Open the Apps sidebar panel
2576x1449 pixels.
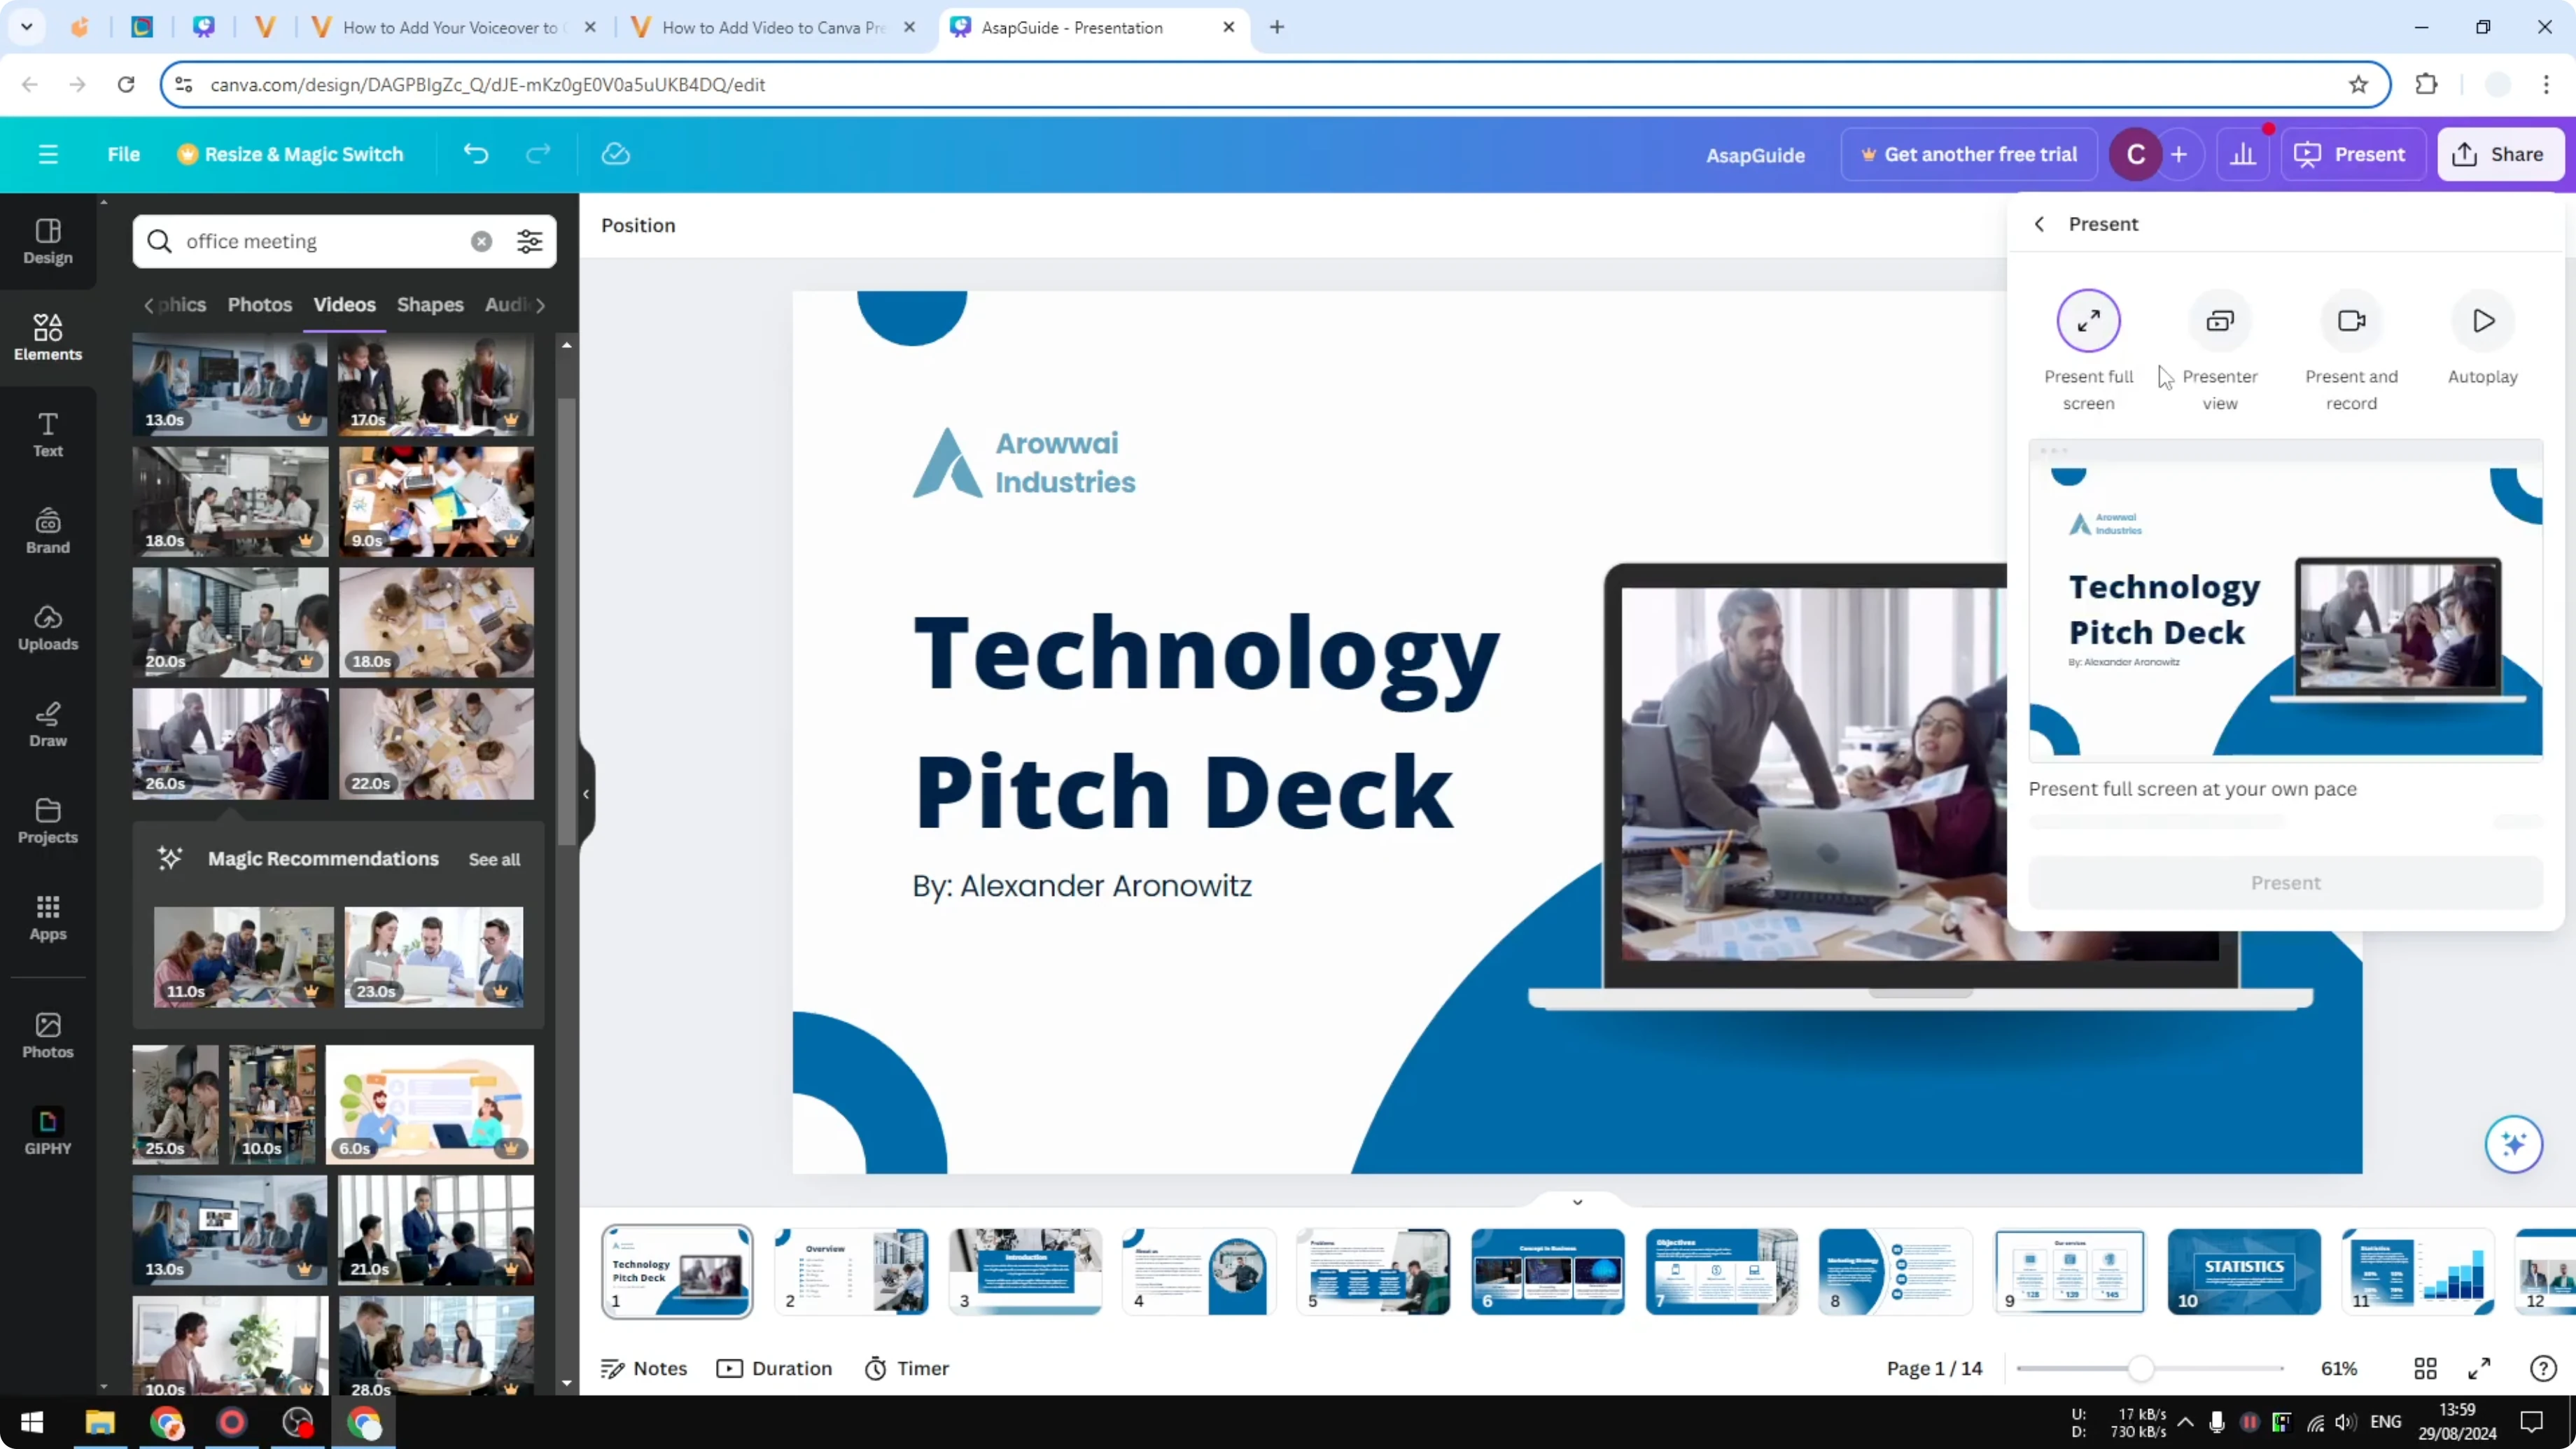pos(48,918)
